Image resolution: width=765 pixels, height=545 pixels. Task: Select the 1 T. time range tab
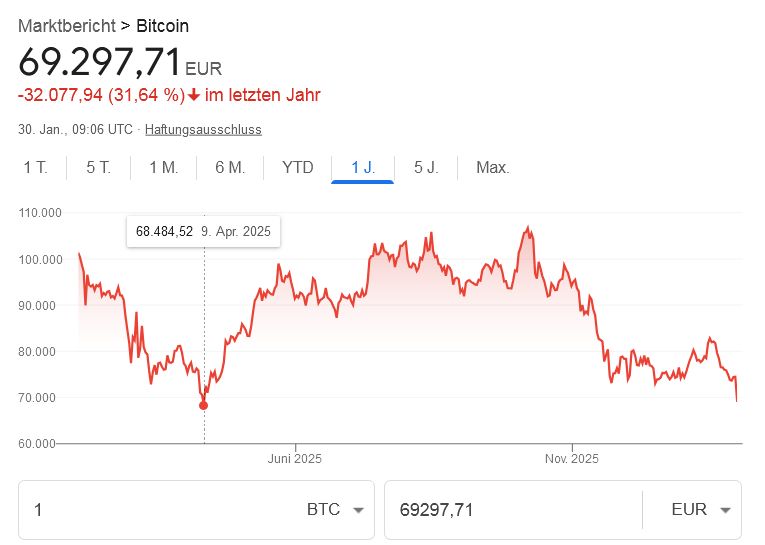(35, 167)
